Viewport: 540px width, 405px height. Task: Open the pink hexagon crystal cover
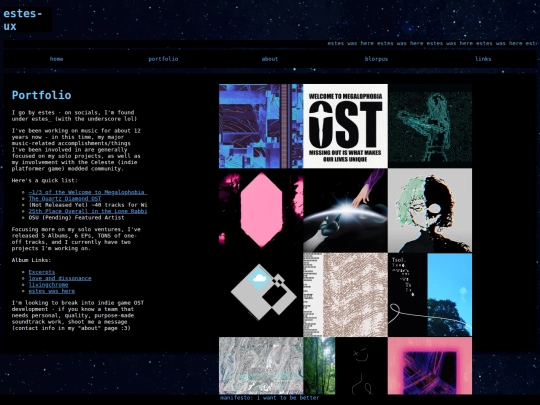[x=261, y=210]
